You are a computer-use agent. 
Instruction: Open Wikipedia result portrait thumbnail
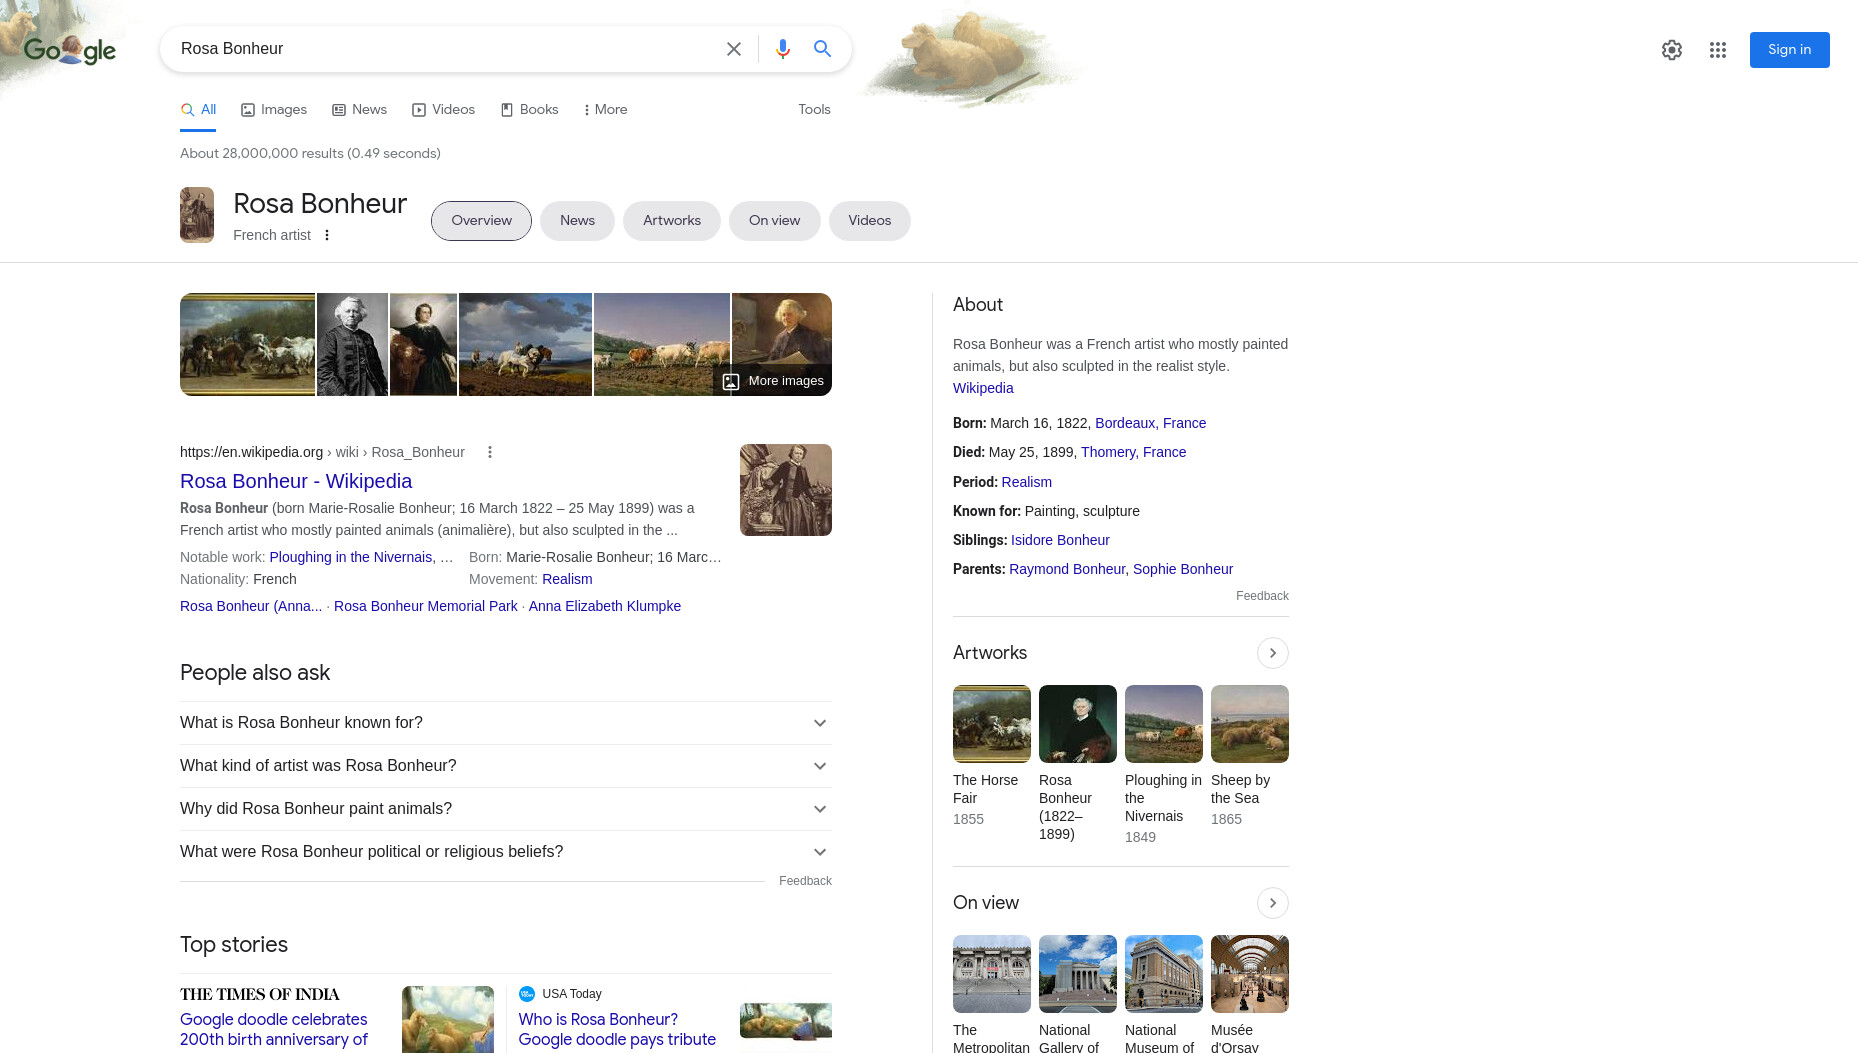pos(786,490)
